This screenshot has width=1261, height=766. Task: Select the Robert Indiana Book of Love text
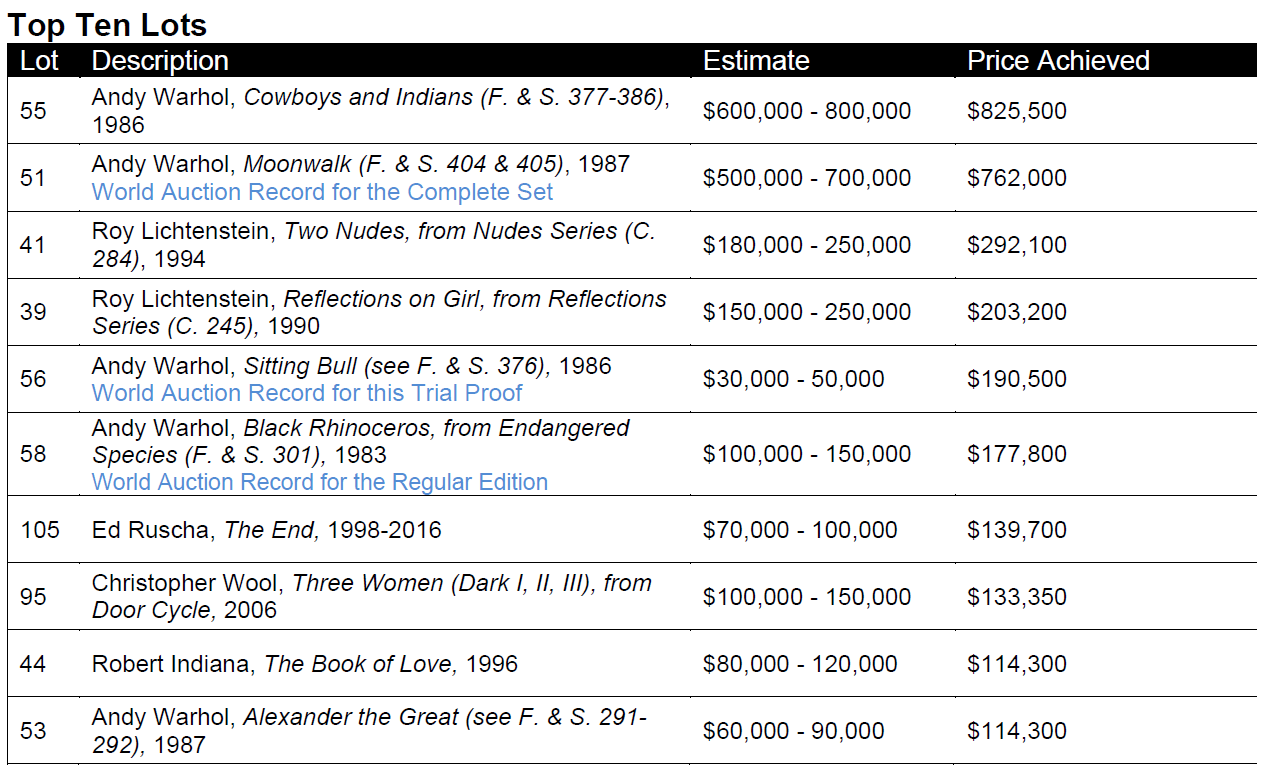click(x=304, y=664)
